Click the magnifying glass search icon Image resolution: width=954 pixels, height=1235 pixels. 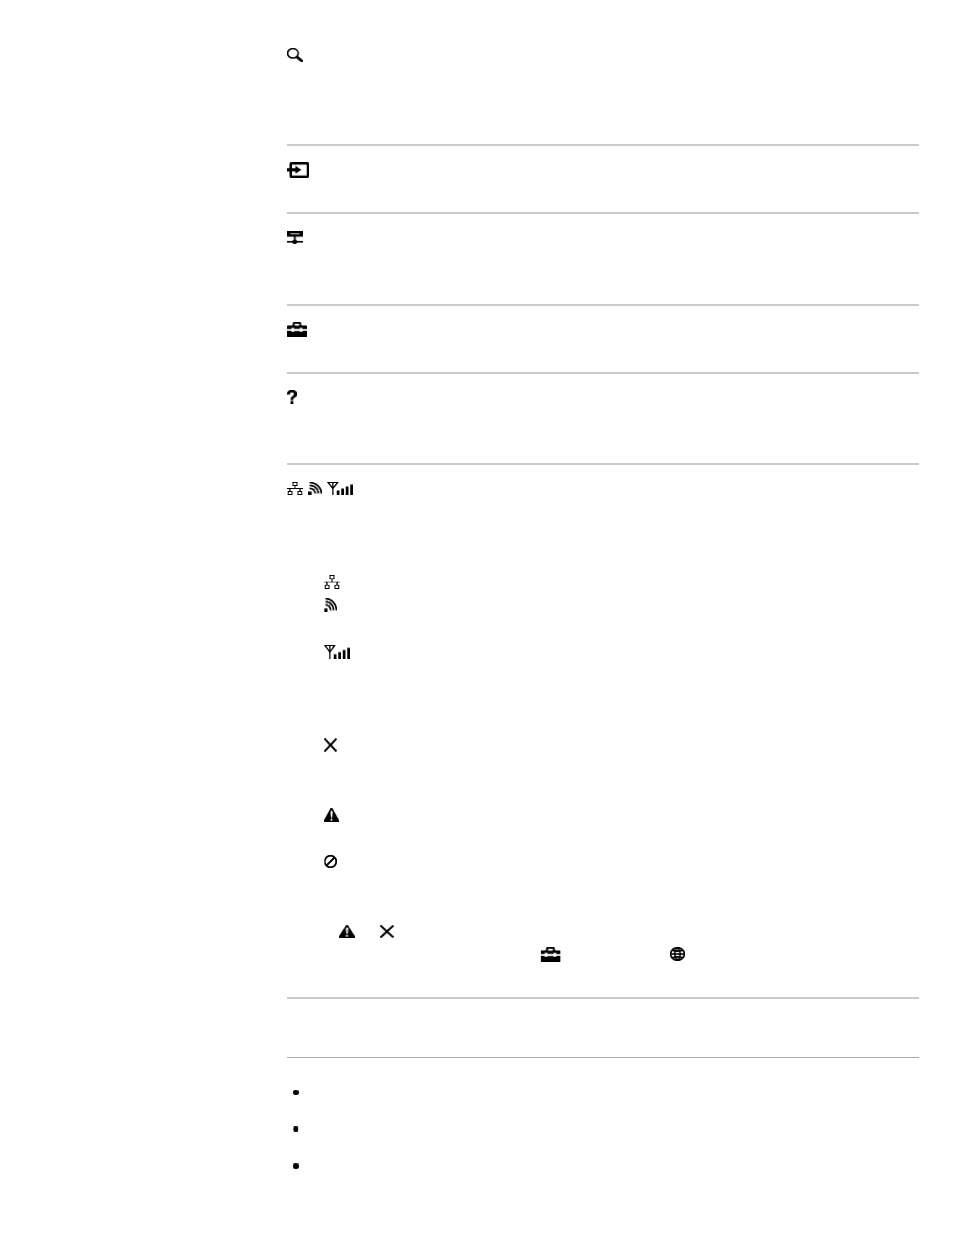pyautogui.click(x=295, y=55)
